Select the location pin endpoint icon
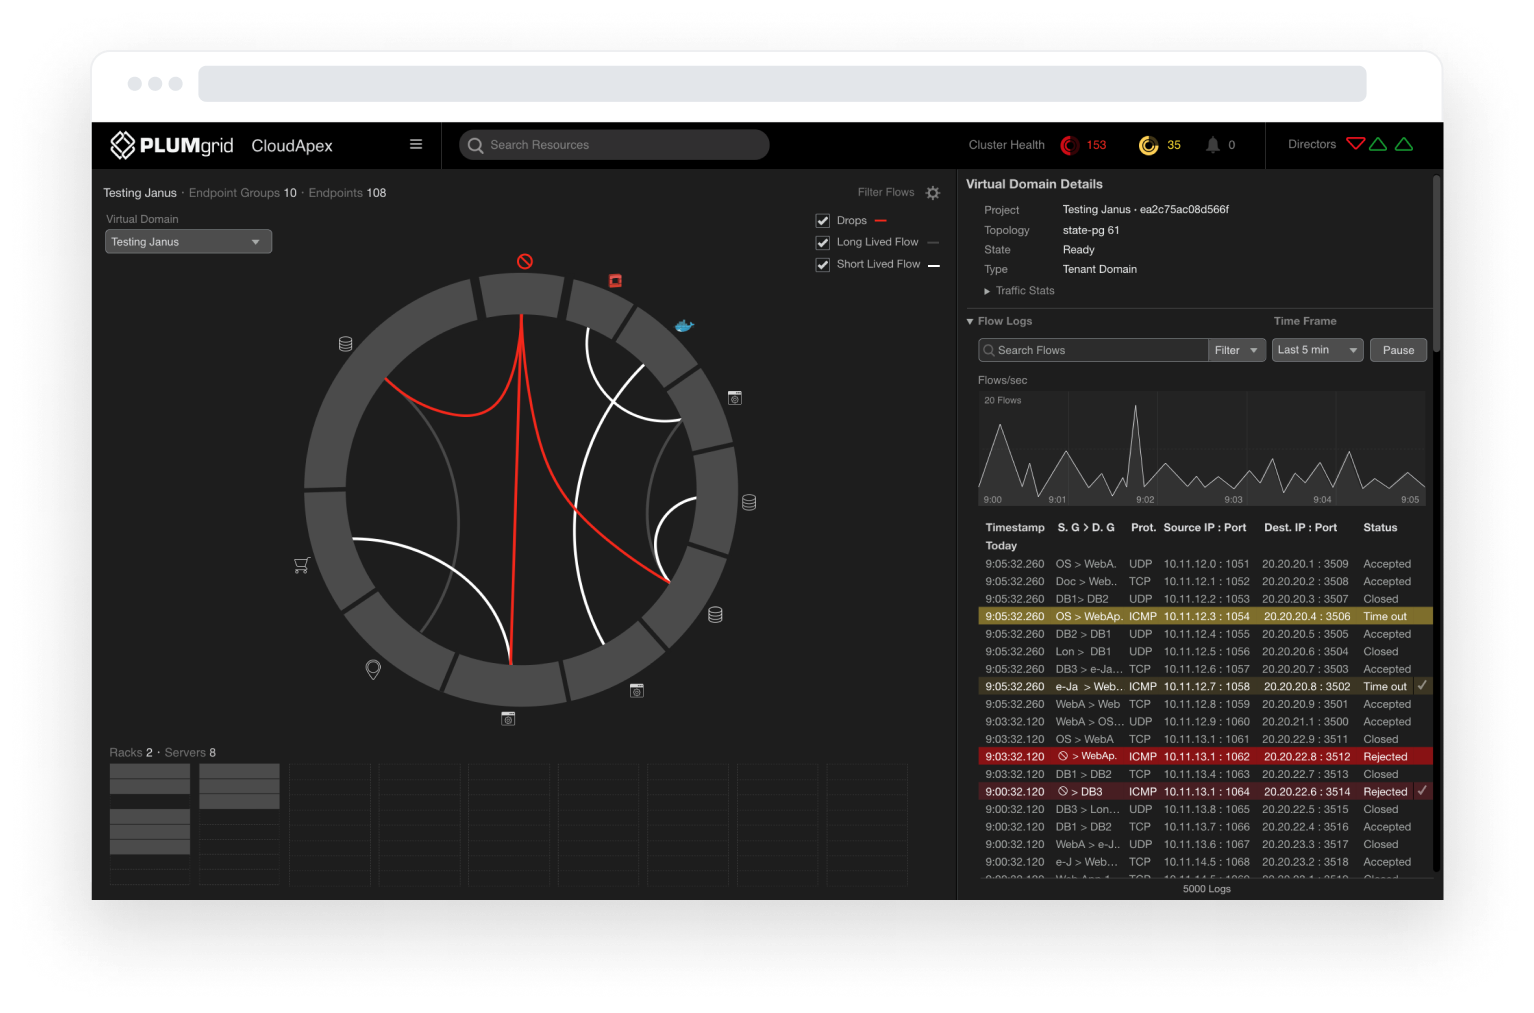The image size is (1534, 1013). (373, 670)
